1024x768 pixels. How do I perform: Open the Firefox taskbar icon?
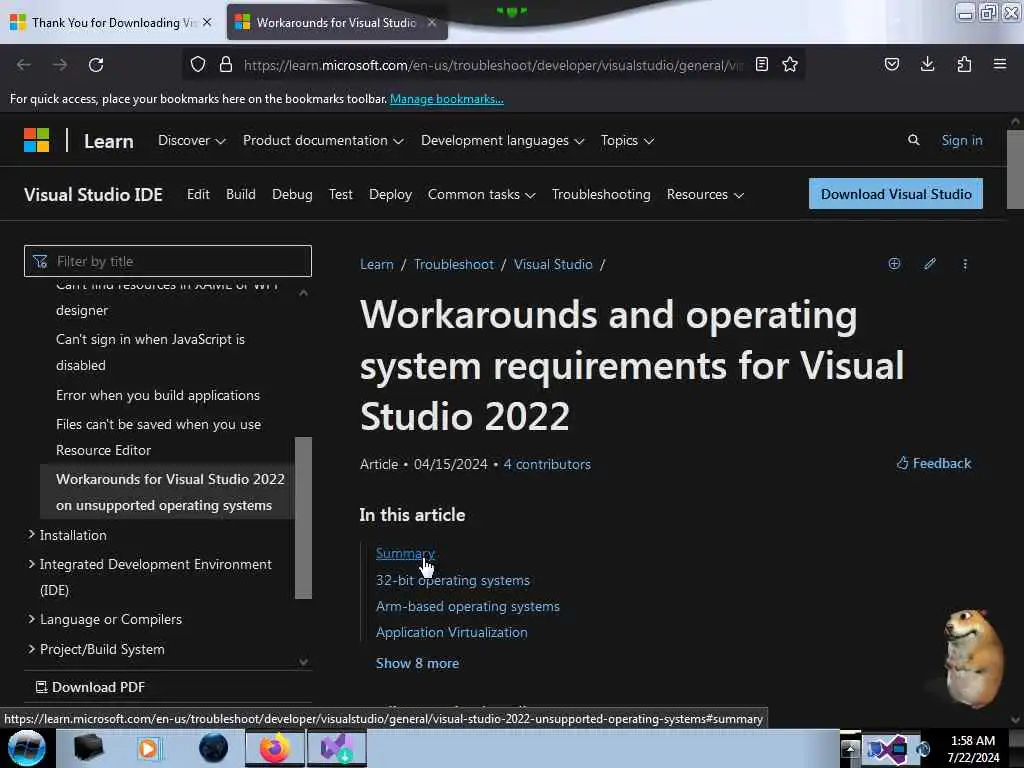point(274,748)
